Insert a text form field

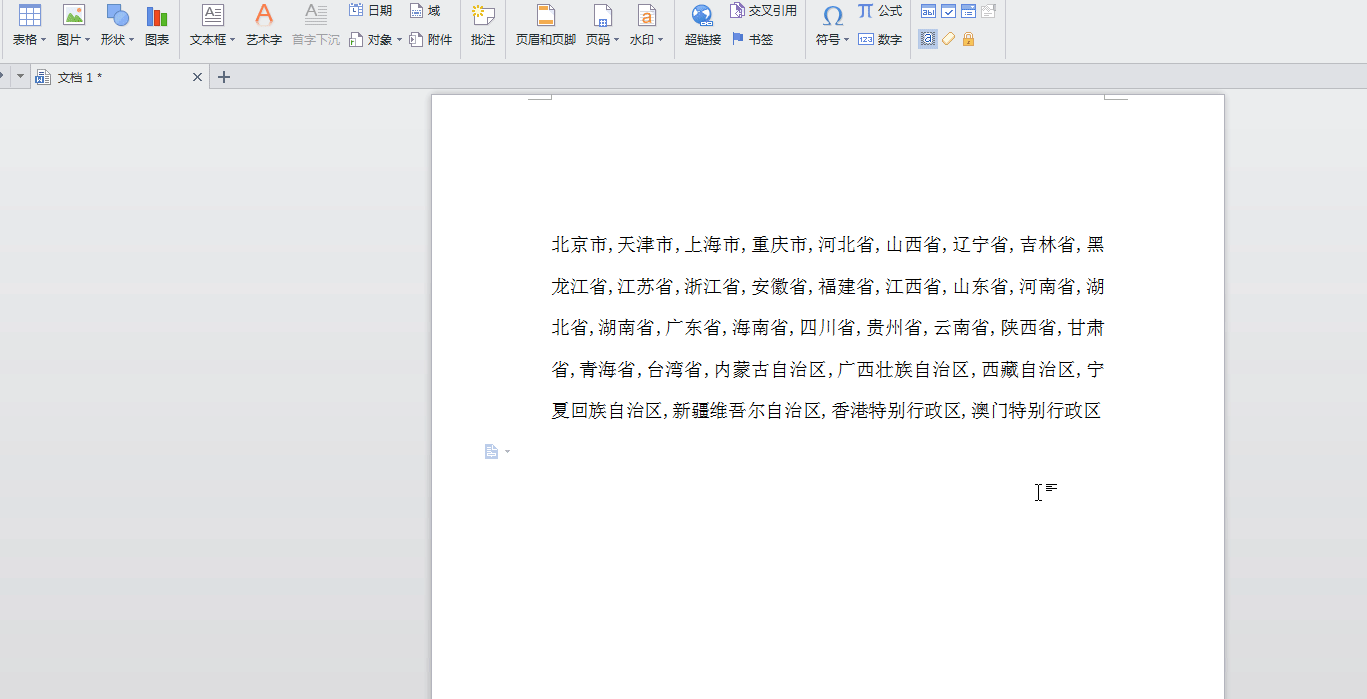click(928, 11)
